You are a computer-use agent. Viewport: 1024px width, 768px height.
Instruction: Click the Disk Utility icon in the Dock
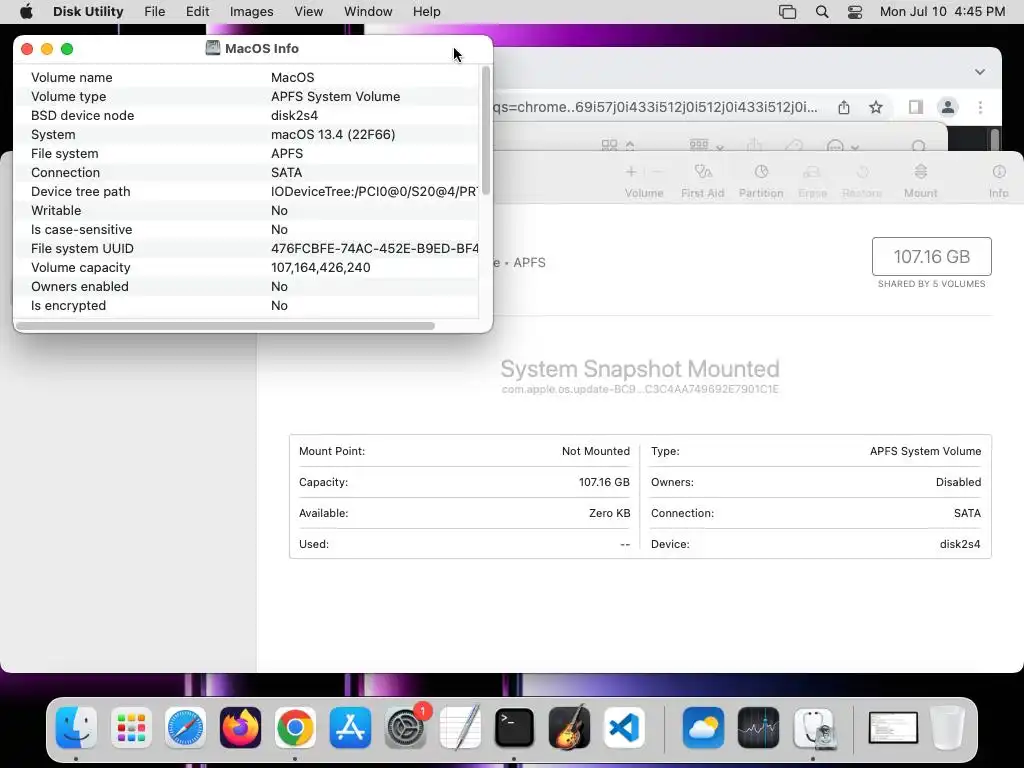[814, 728]
